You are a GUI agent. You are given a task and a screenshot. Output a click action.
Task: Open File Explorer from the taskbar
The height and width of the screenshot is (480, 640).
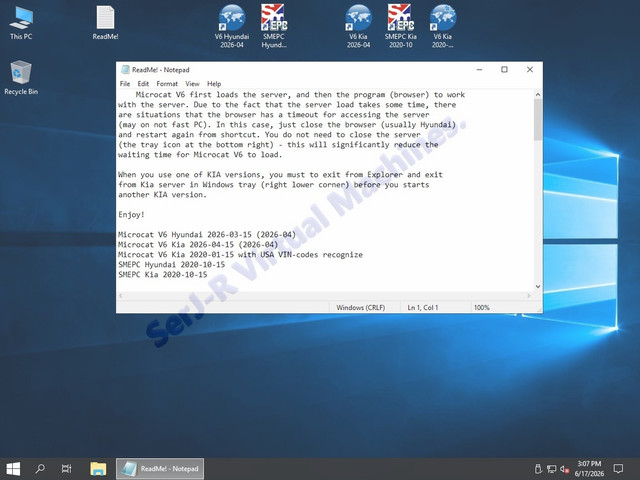pos(98,469)
